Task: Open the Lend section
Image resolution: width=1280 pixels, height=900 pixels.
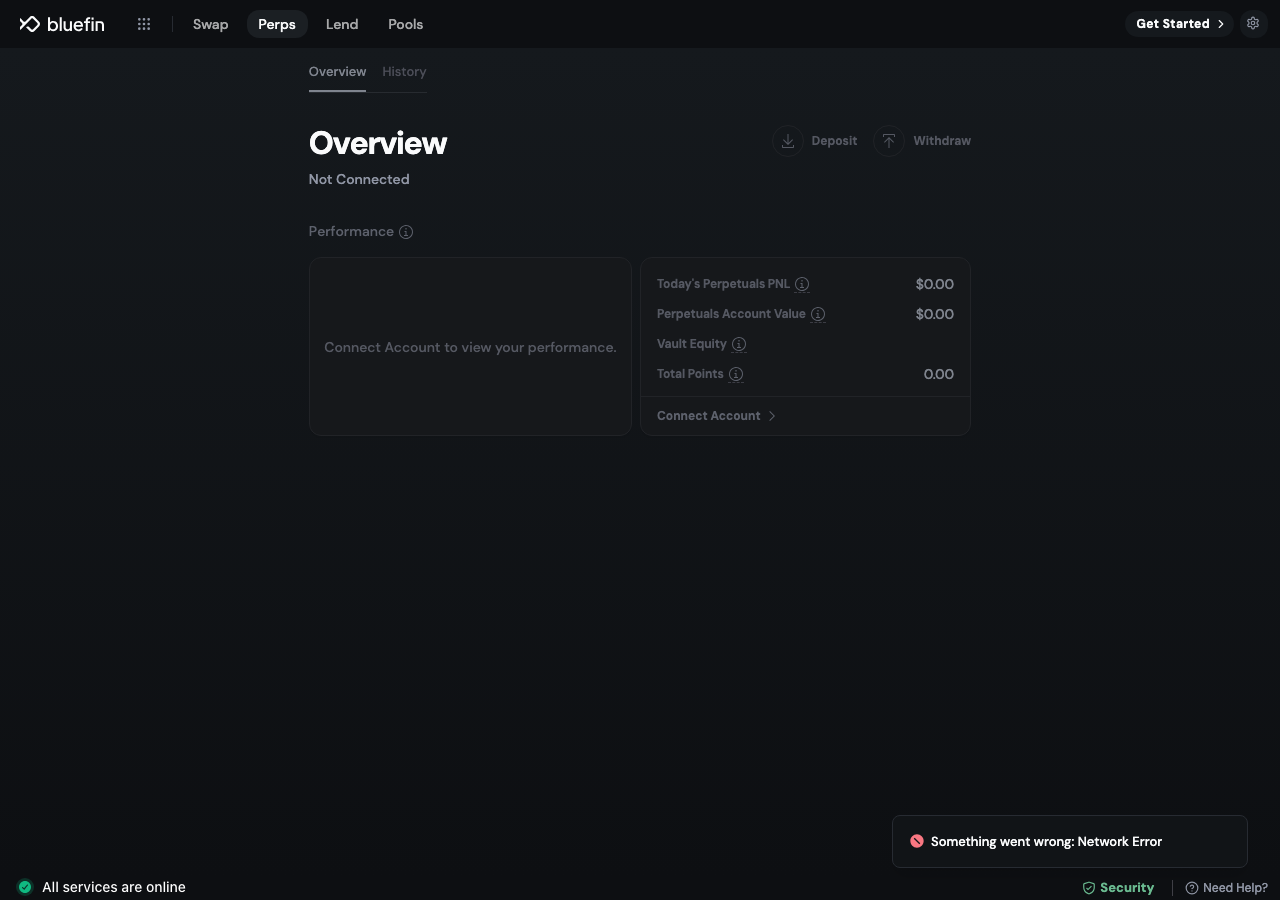Action: point(342,24)
